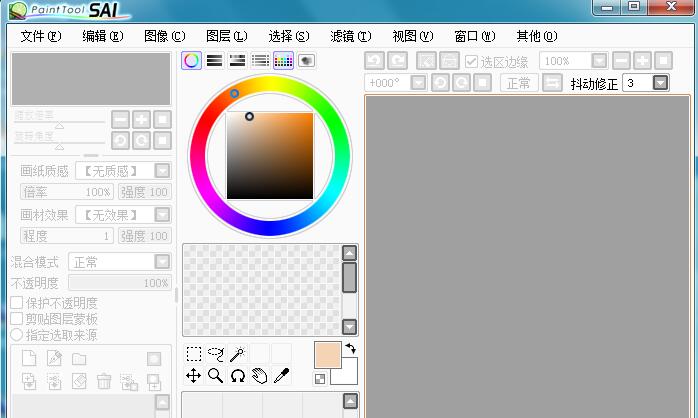Open the 图层 menu
Viewport: 698px width, 418px height.
click(x=225, y=36)
